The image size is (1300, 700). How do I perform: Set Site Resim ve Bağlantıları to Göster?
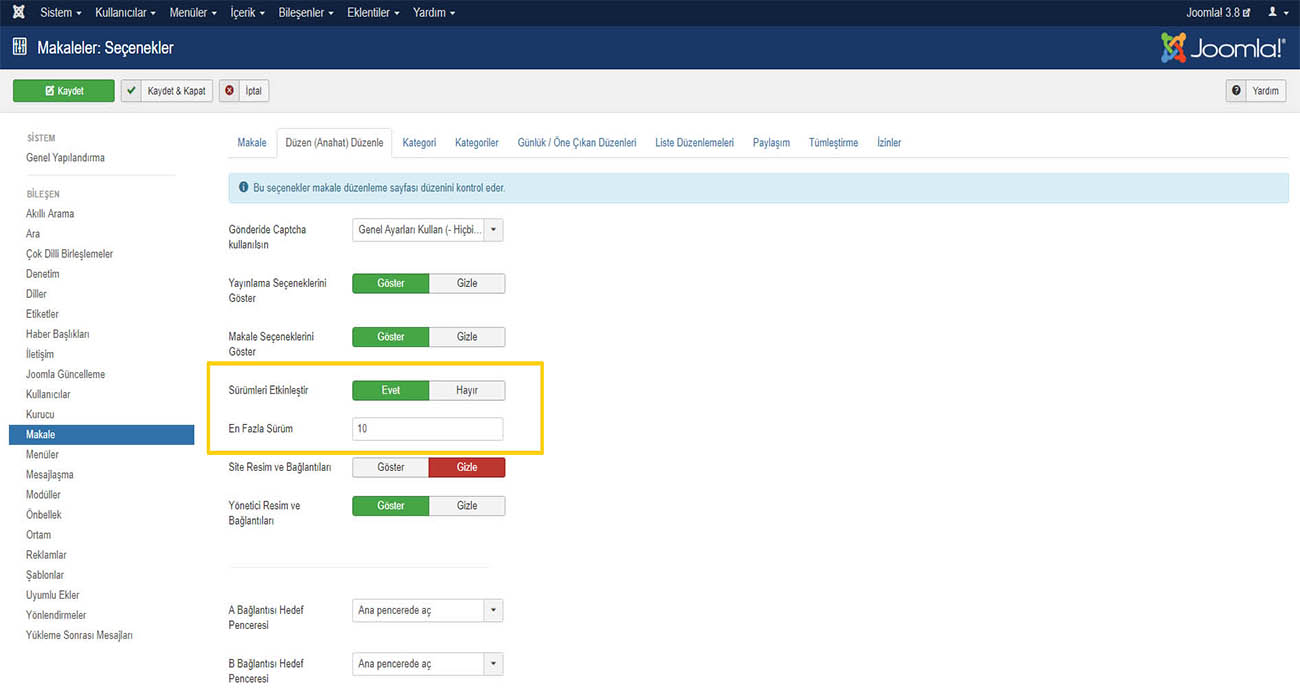click(390, 467)
